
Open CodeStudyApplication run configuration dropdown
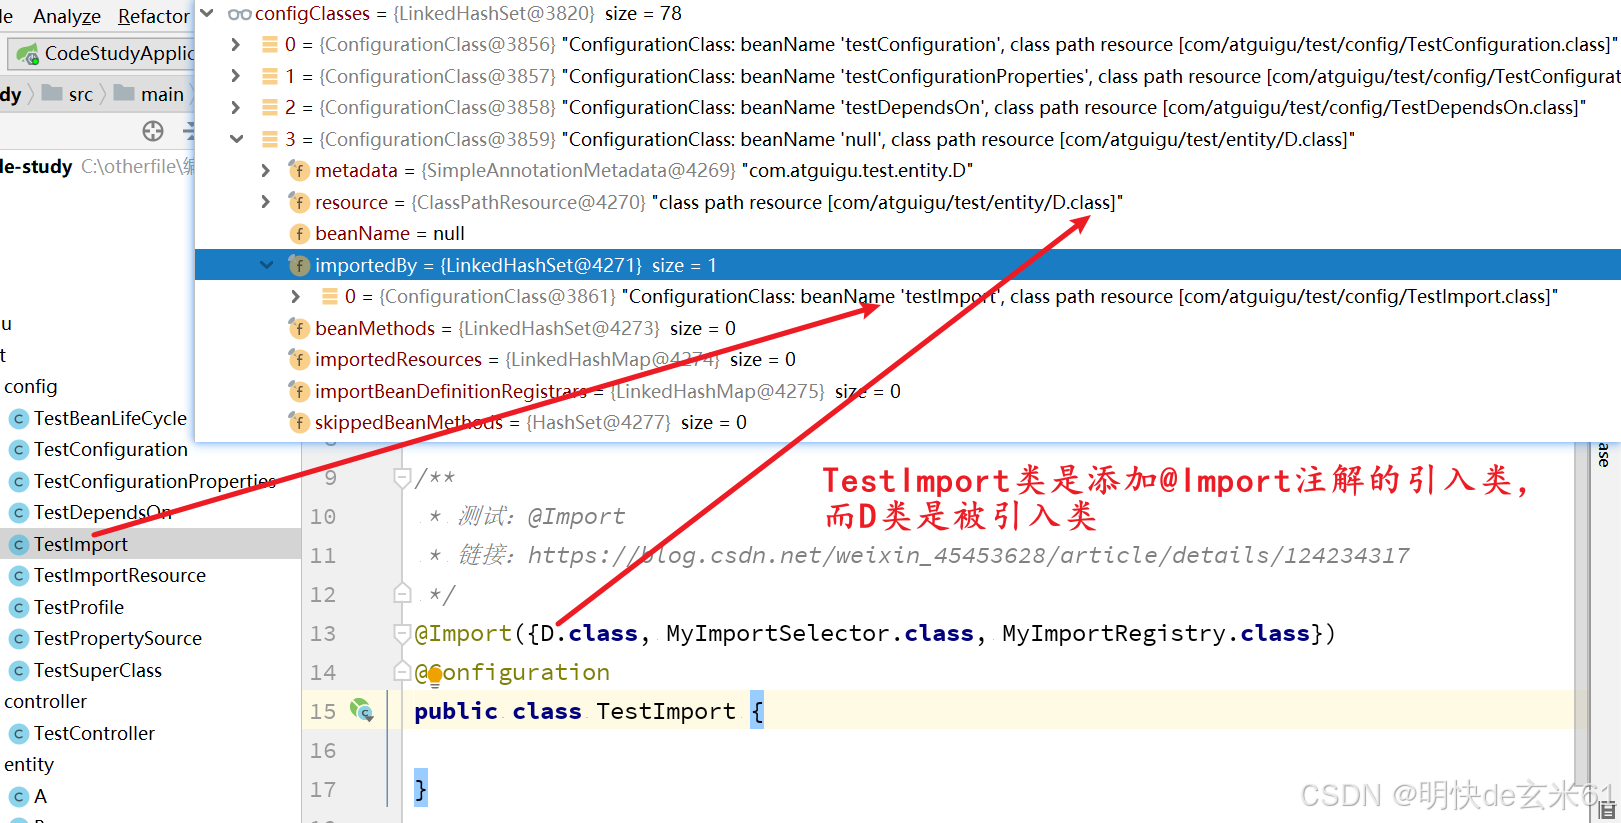[102, 53]
